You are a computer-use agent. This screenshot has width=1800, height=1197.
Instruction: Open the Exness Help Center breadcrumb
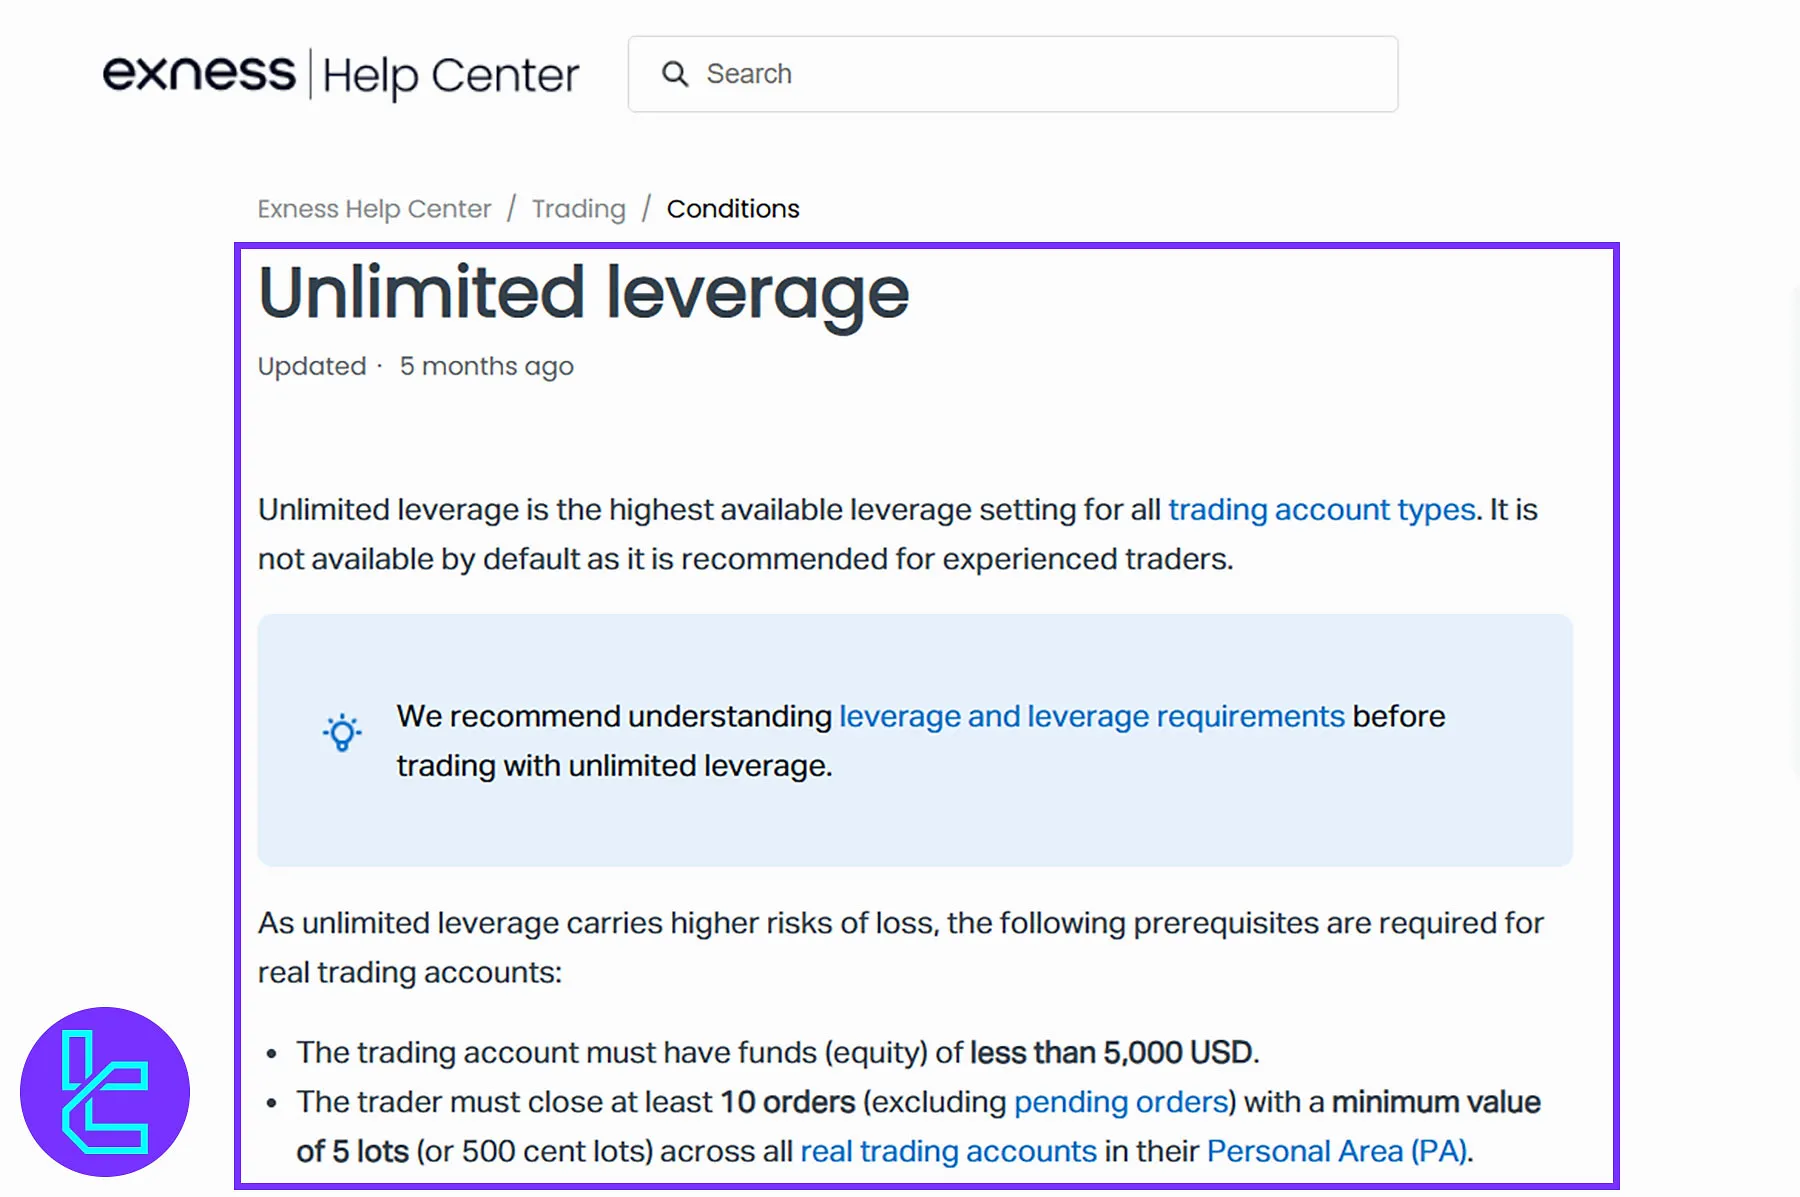pyautogui.click(x=374, y=209)
